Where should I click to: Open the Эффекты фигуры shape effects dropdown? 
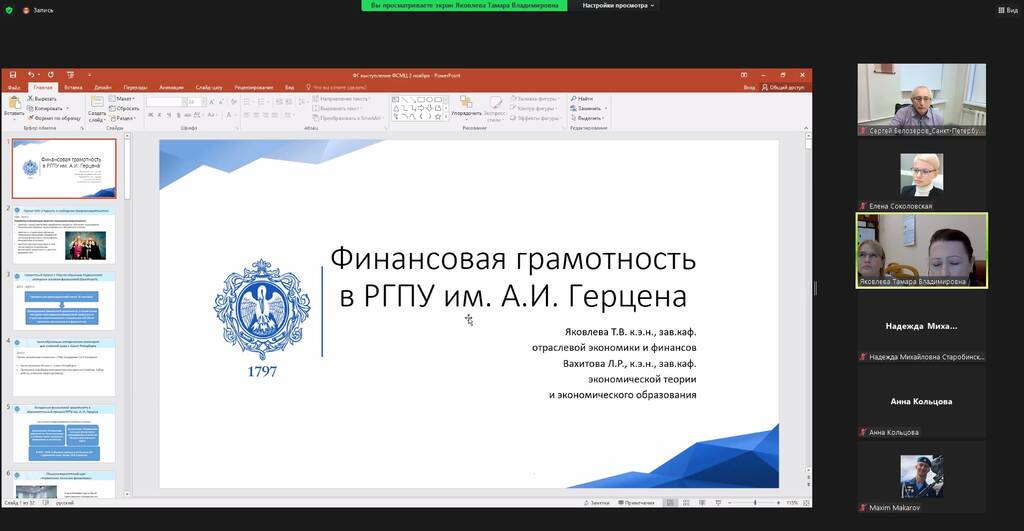[x=536, y=118]
